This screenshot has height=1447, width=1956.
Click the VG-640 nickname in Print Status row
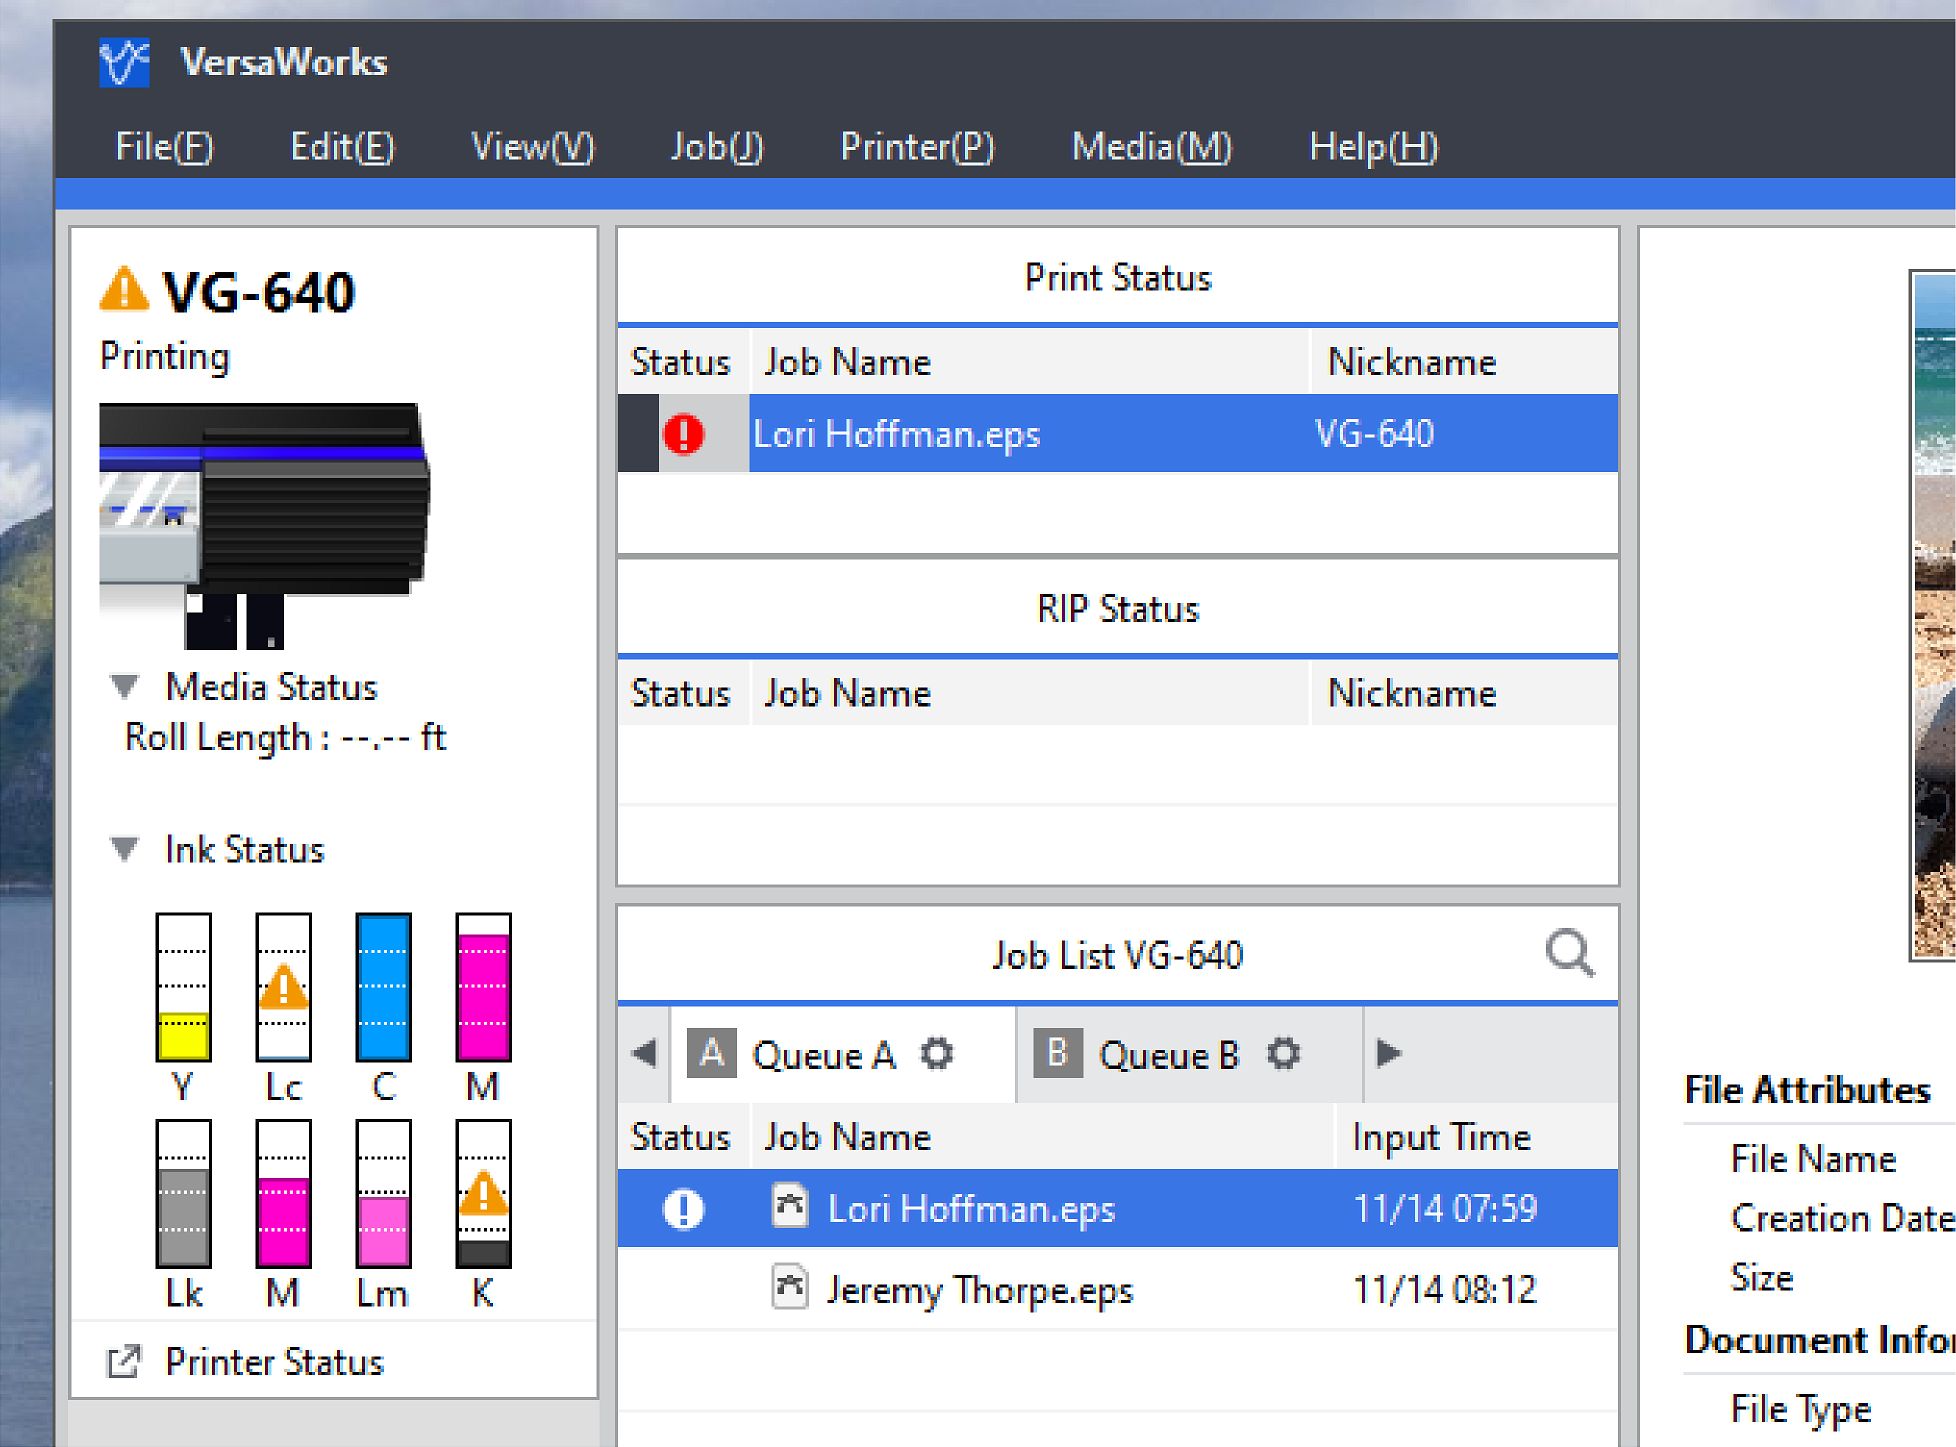click(1374, 434)
